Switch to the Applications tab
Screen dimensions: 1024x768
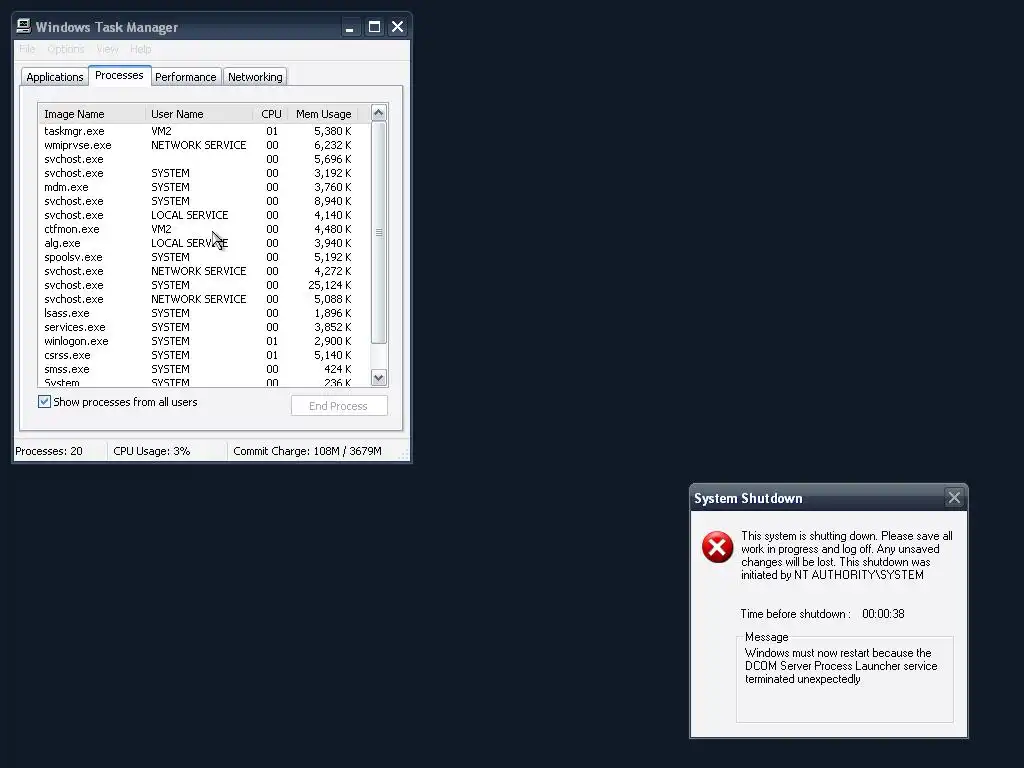(x=55, y=77)
